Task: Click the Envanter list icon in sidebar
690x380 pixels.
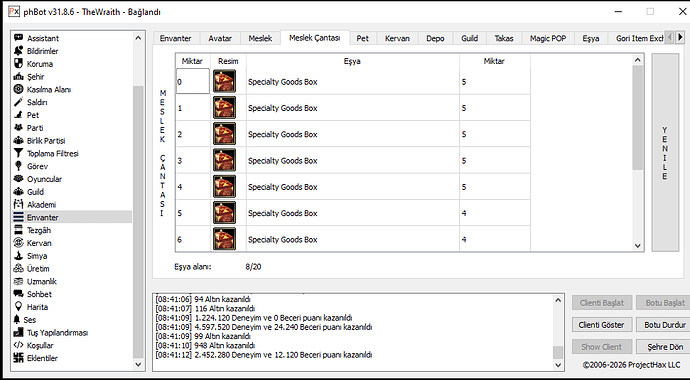Action: [x=18, y=217]
